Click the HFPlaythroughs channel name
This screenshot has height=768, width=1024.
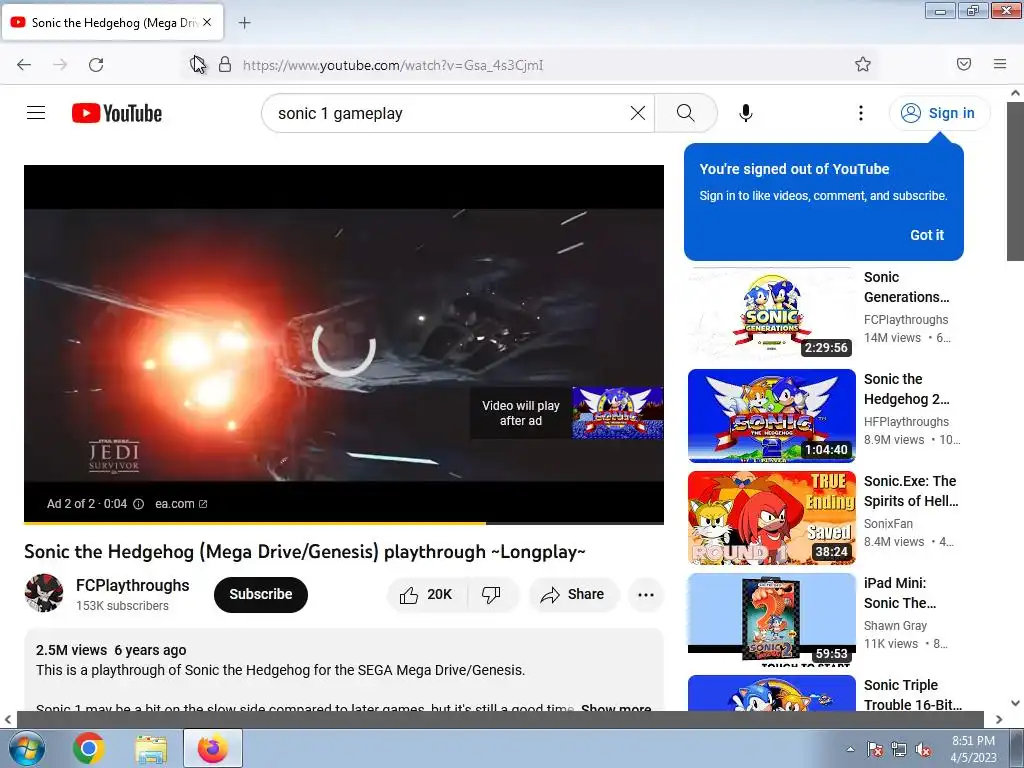click(x=906, y=422)
